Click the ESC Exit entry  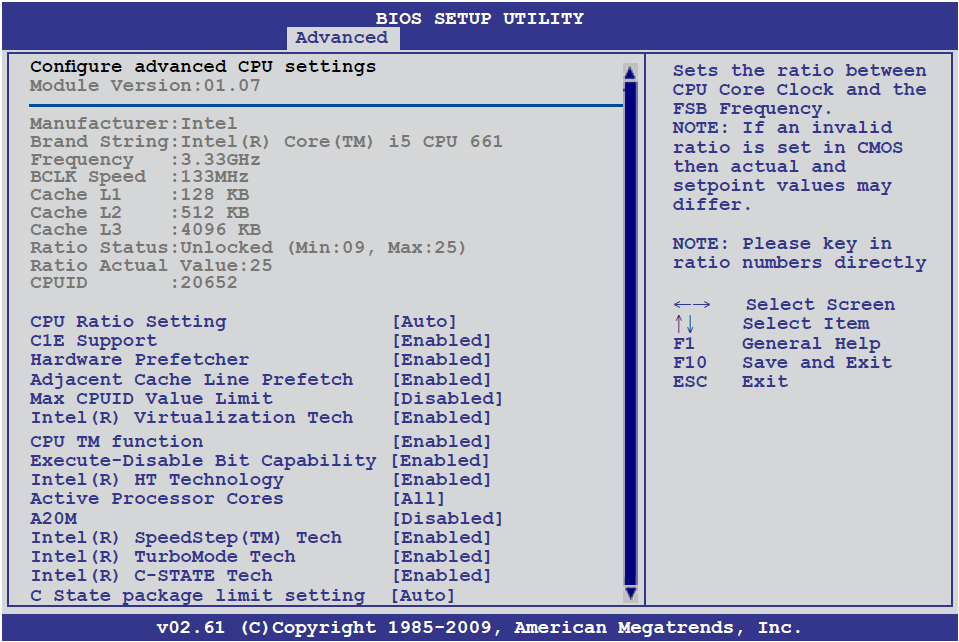coord(730,382)
